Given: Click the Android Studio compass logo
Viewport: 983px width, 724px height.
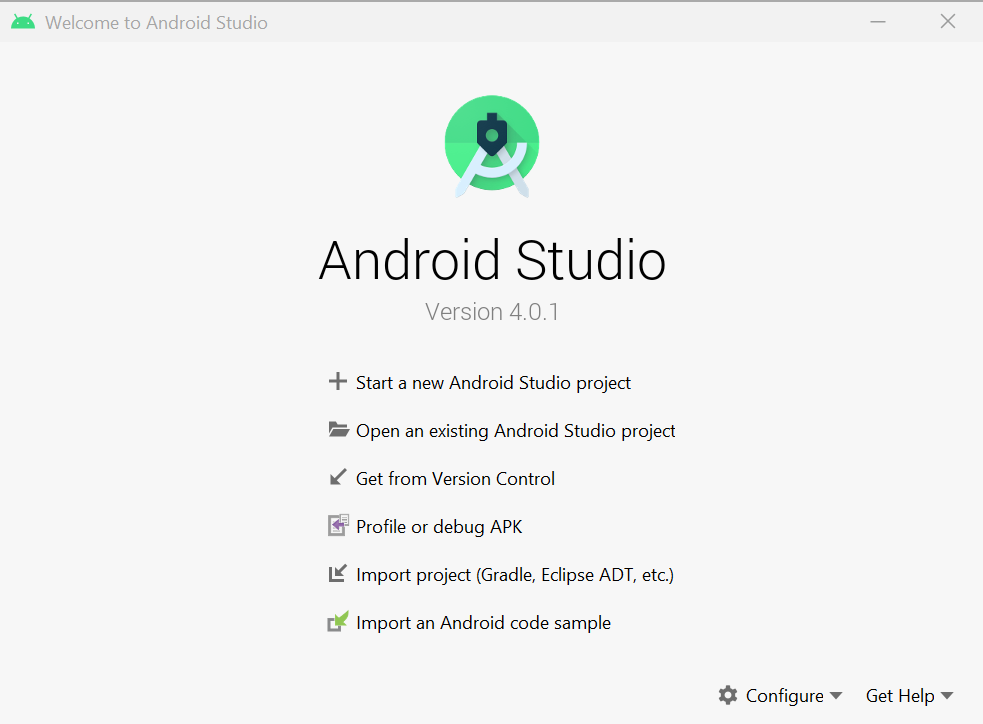Looking at the screenshot, I should [492, 147].
